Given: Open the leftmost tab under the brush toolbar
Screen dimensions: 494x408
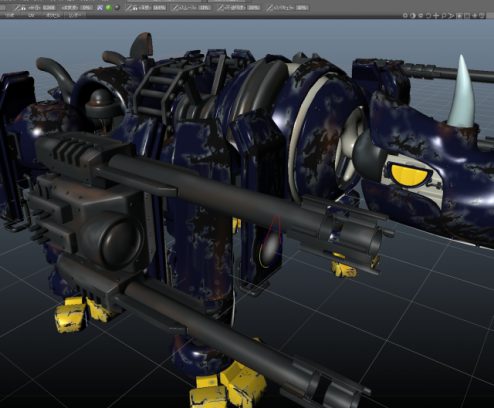Looking at the screenshot, I should (9, 15).
